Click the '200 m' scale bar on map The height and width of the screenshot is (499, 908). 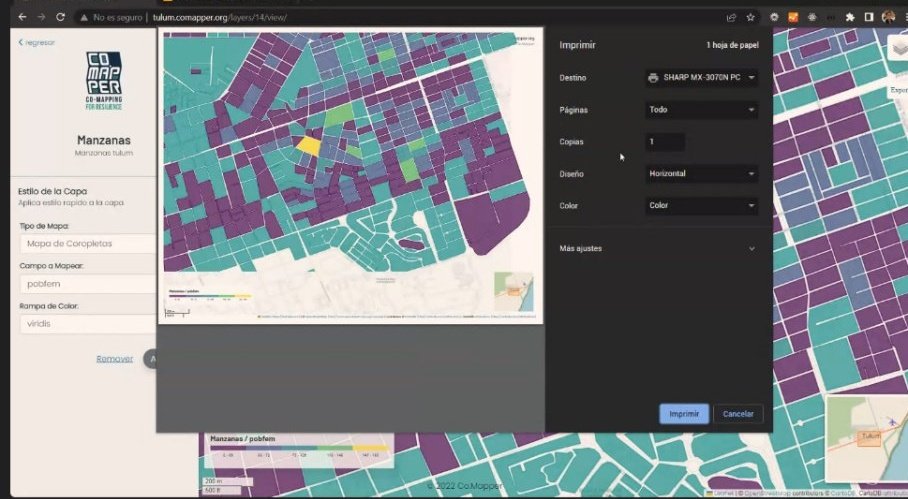227,481
